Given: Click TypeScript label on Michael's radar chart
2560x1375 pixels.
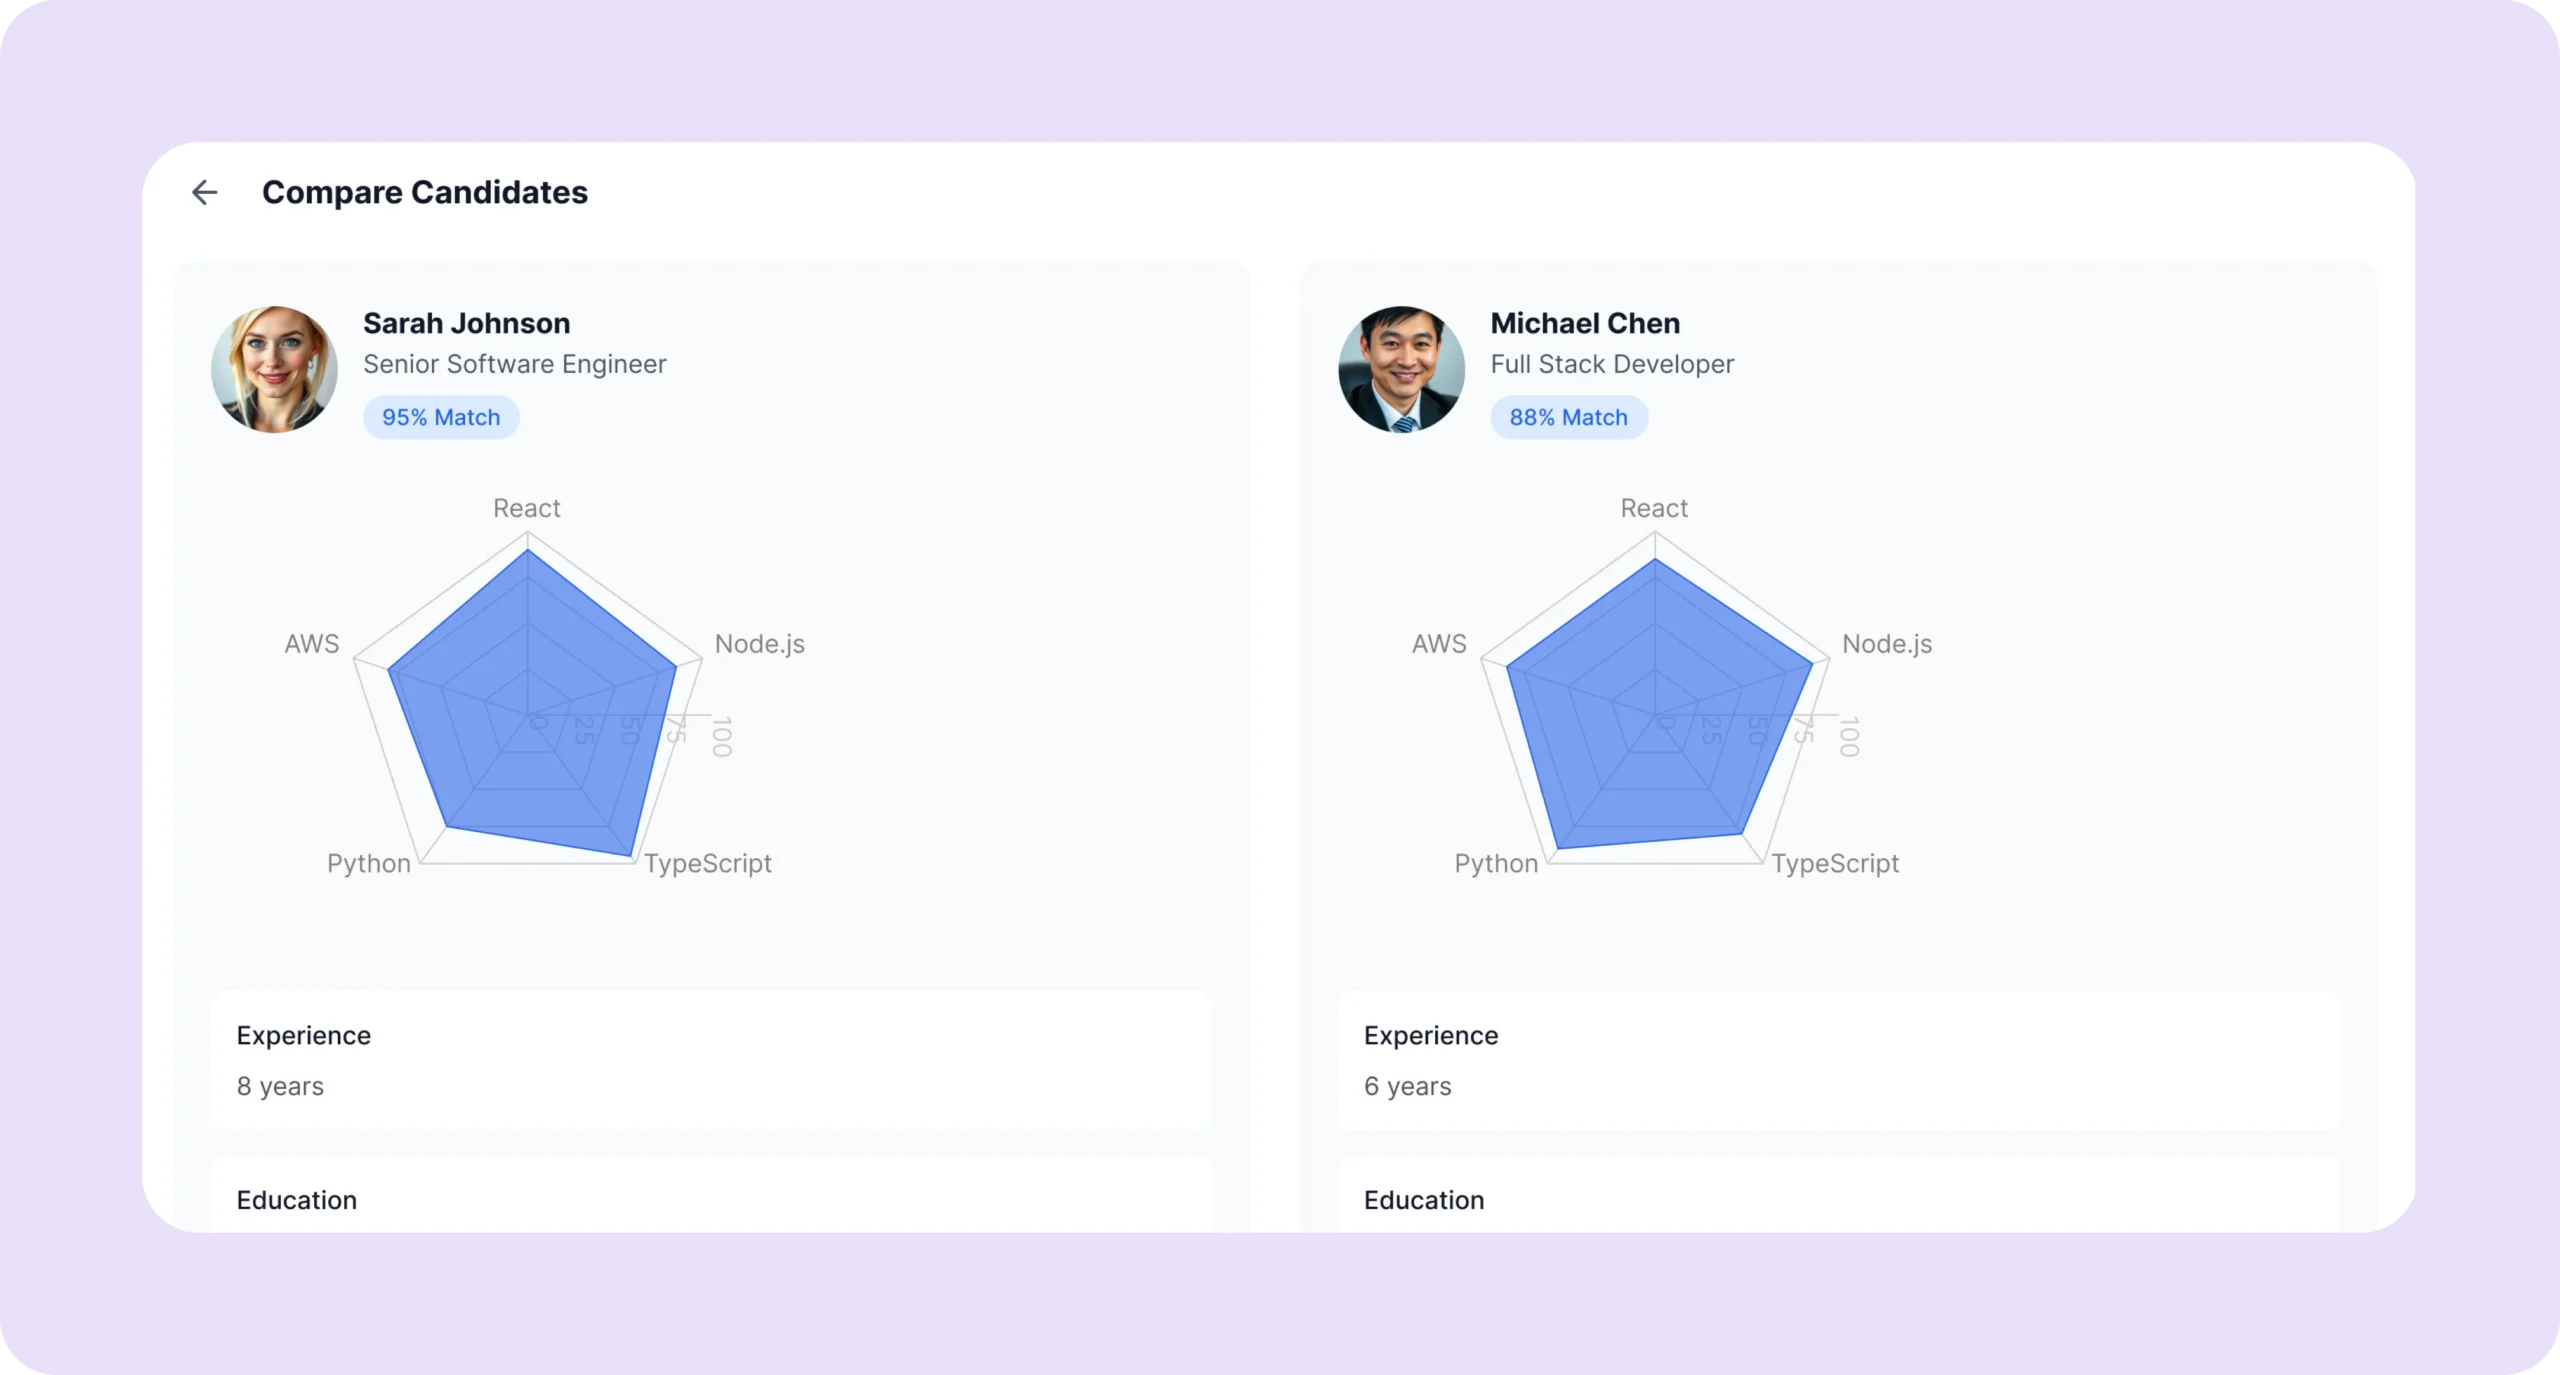Looking at the screenshot, I should click(1835, 863).
